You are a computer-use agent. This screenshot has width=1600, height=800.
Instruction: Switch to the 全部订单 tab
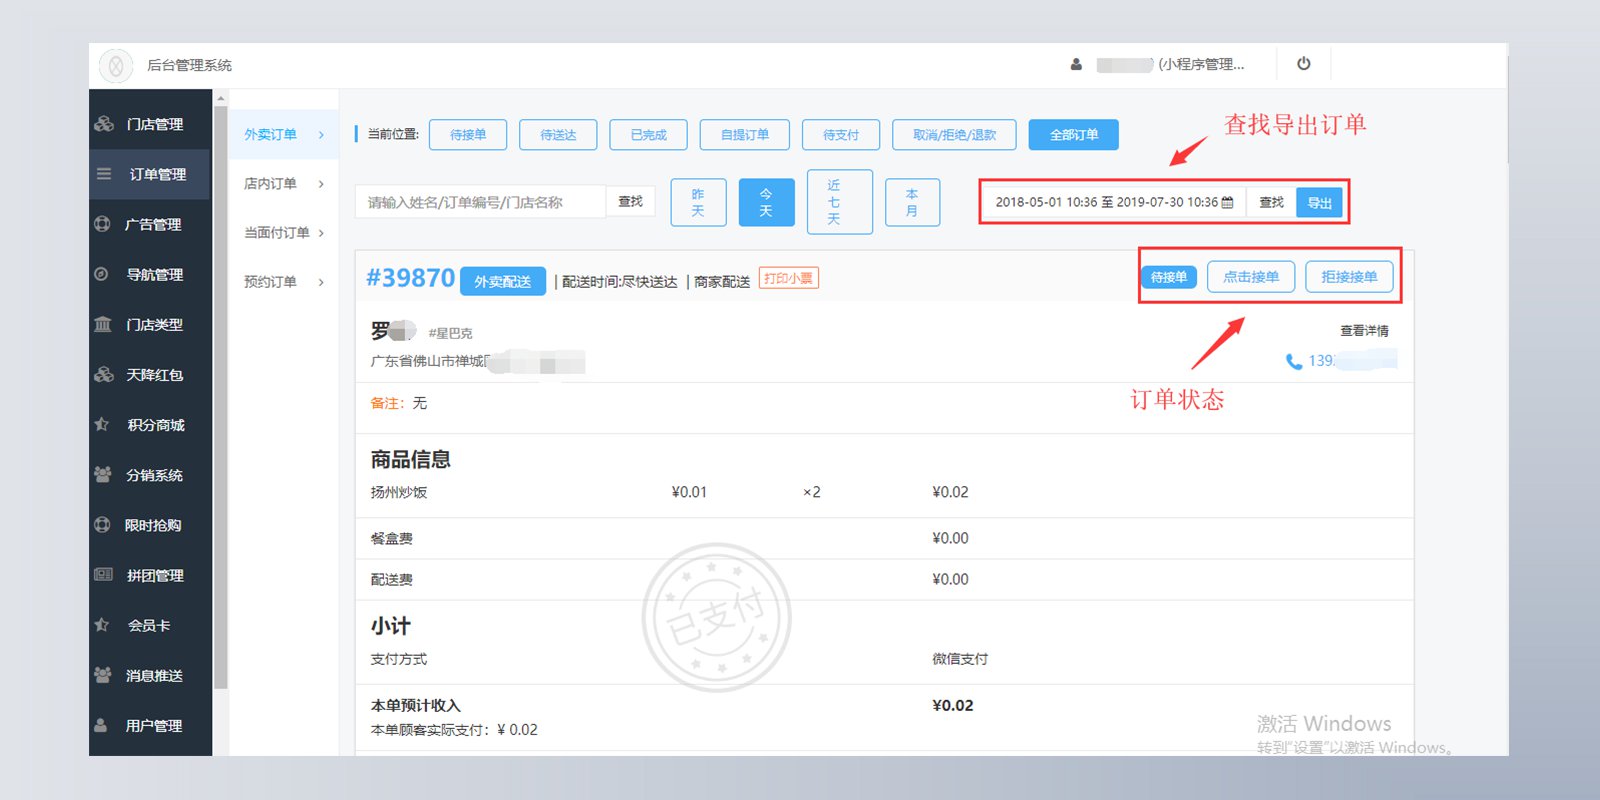coord(1073,135)
